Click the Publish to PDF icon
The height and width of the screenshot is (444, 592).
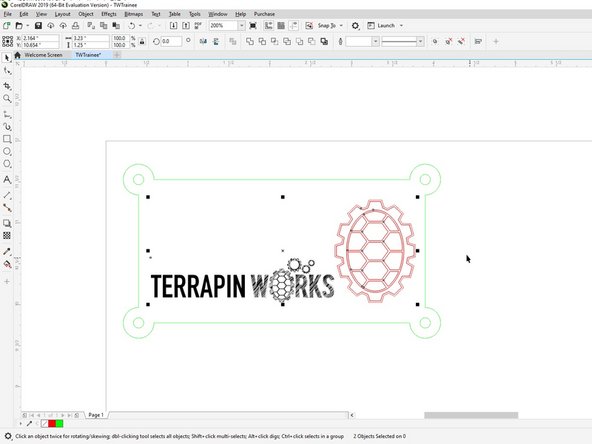click(198, 26)
